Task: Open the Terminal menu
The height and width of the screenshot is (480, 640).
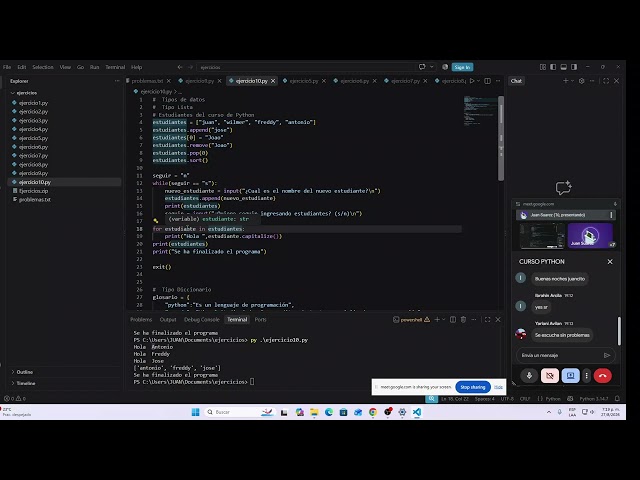Action: 115,67
